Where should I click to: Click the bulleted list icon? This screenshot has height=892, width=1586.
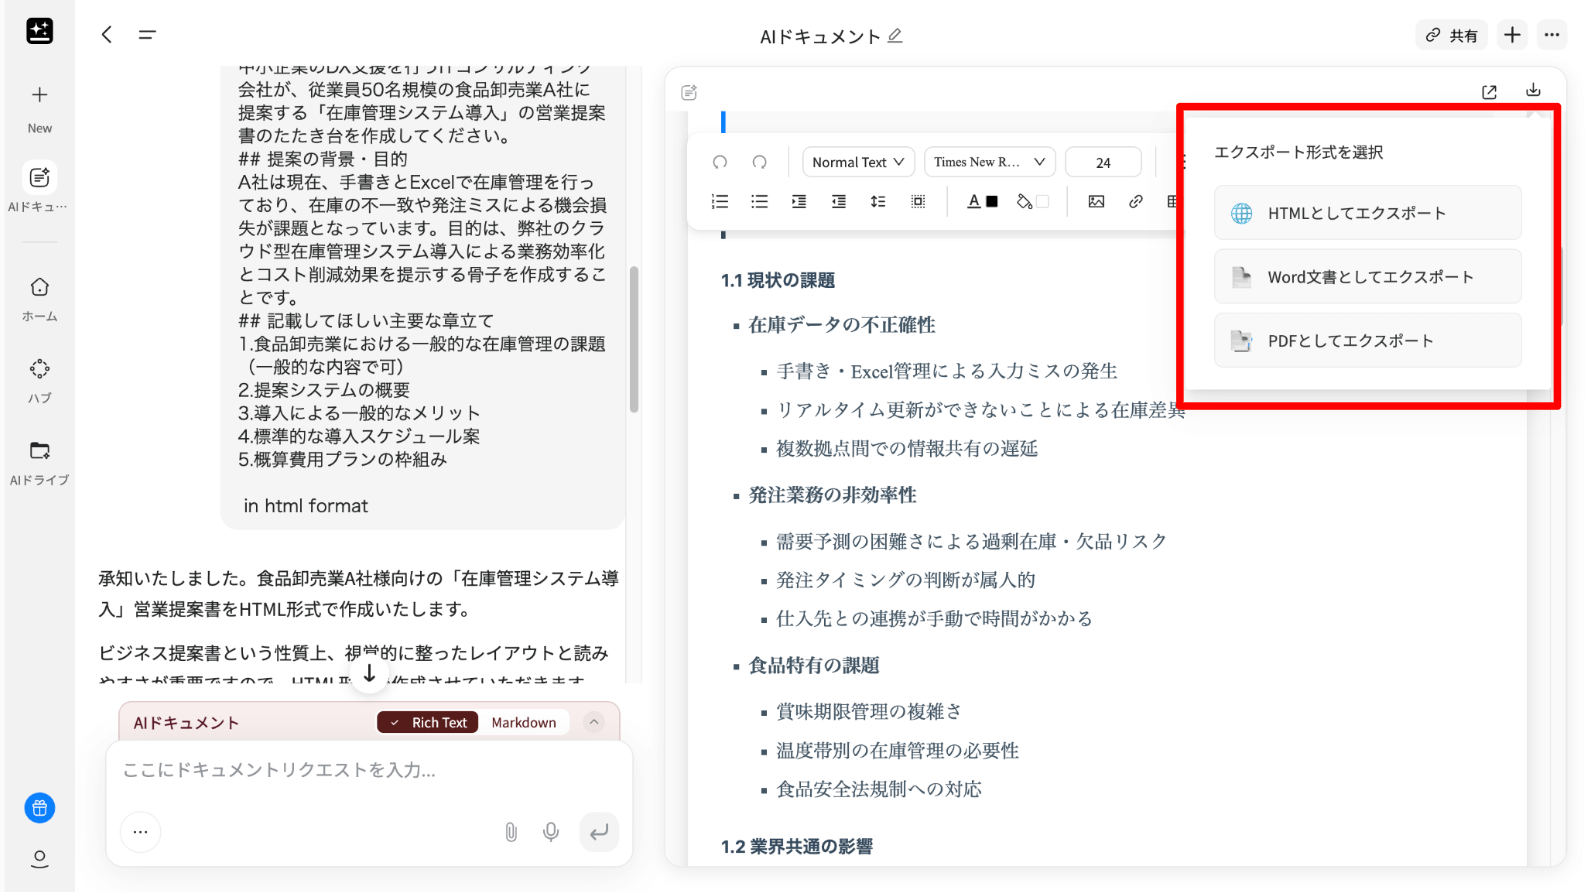coord(760,202)
